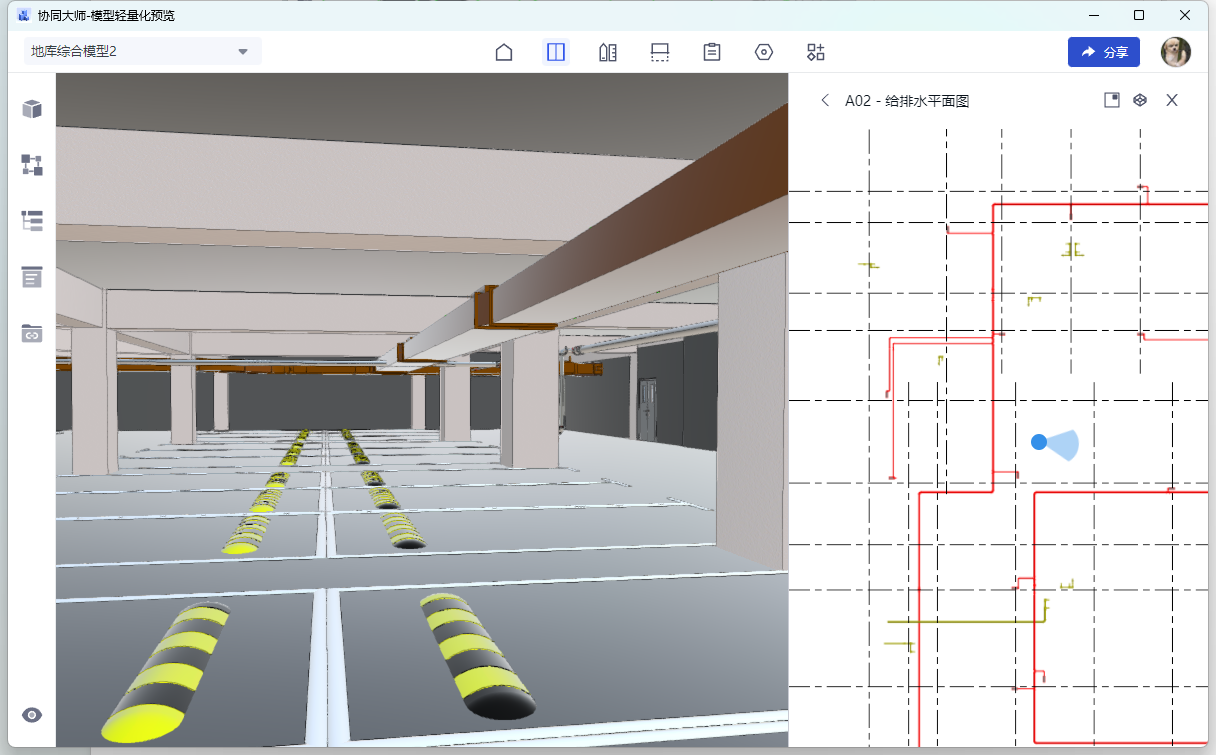Open the grid apps icon in toolbar

(816, 52)
